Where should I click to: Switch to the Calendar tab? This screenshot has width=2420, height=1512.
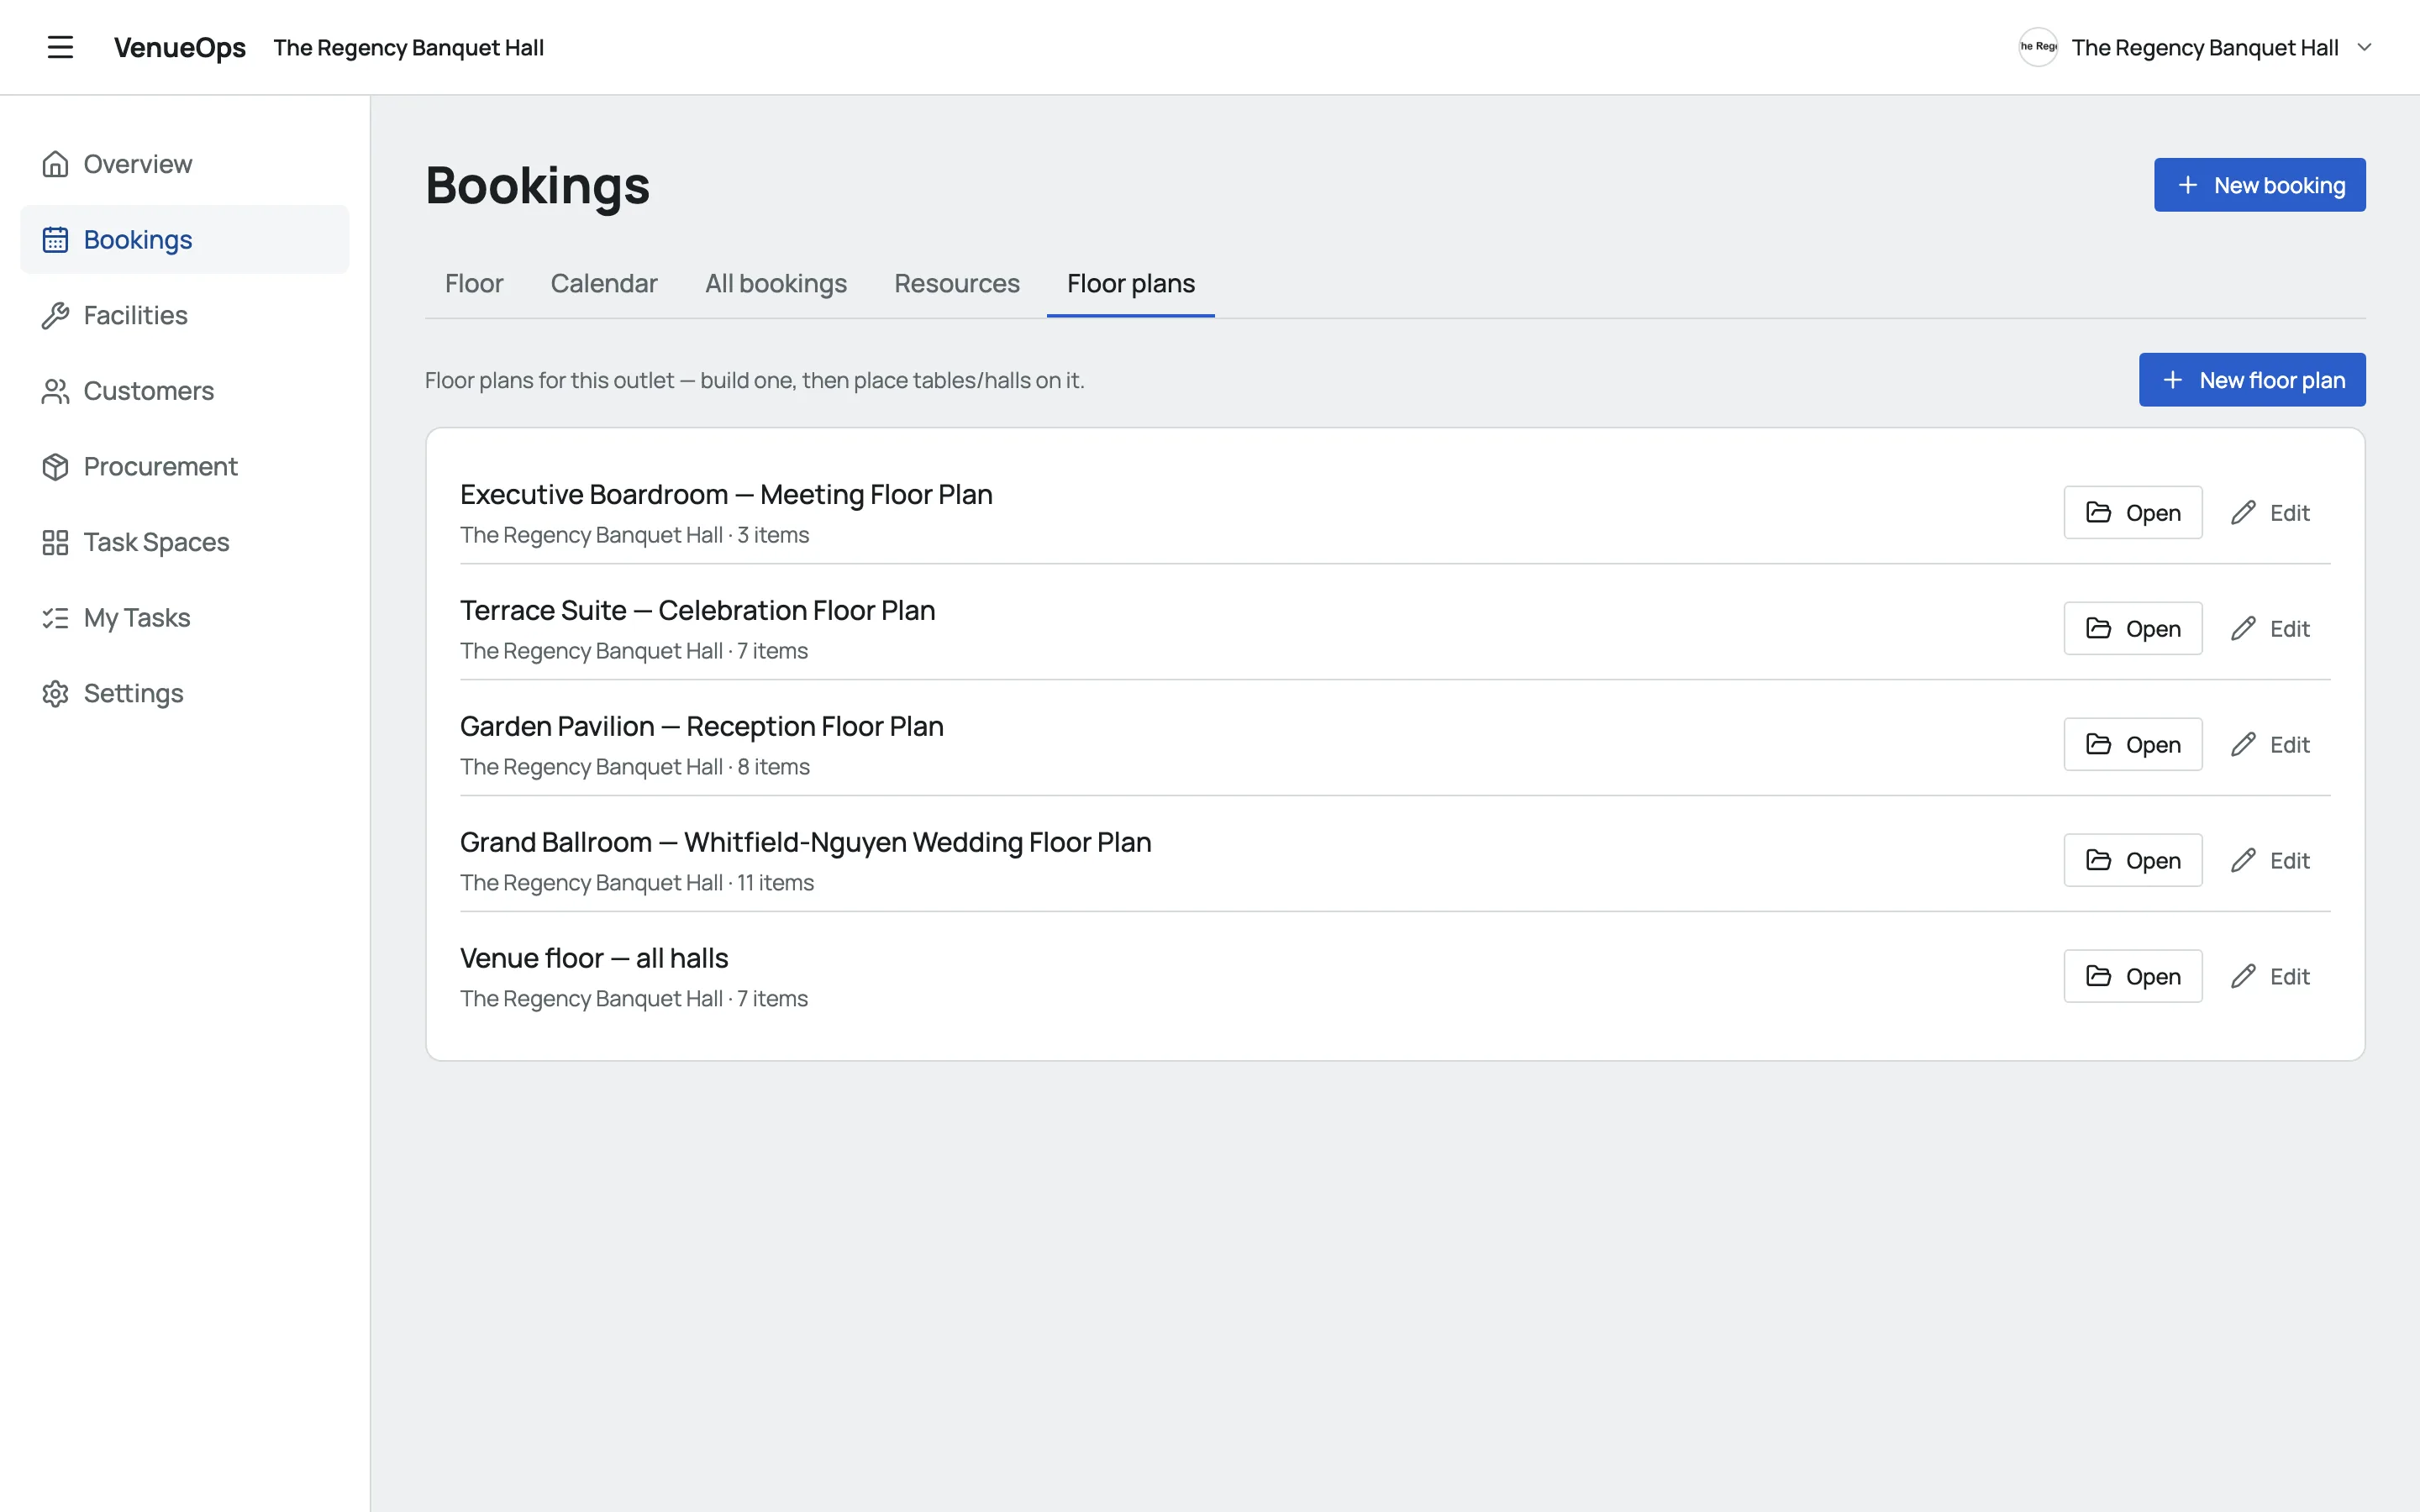604,284
